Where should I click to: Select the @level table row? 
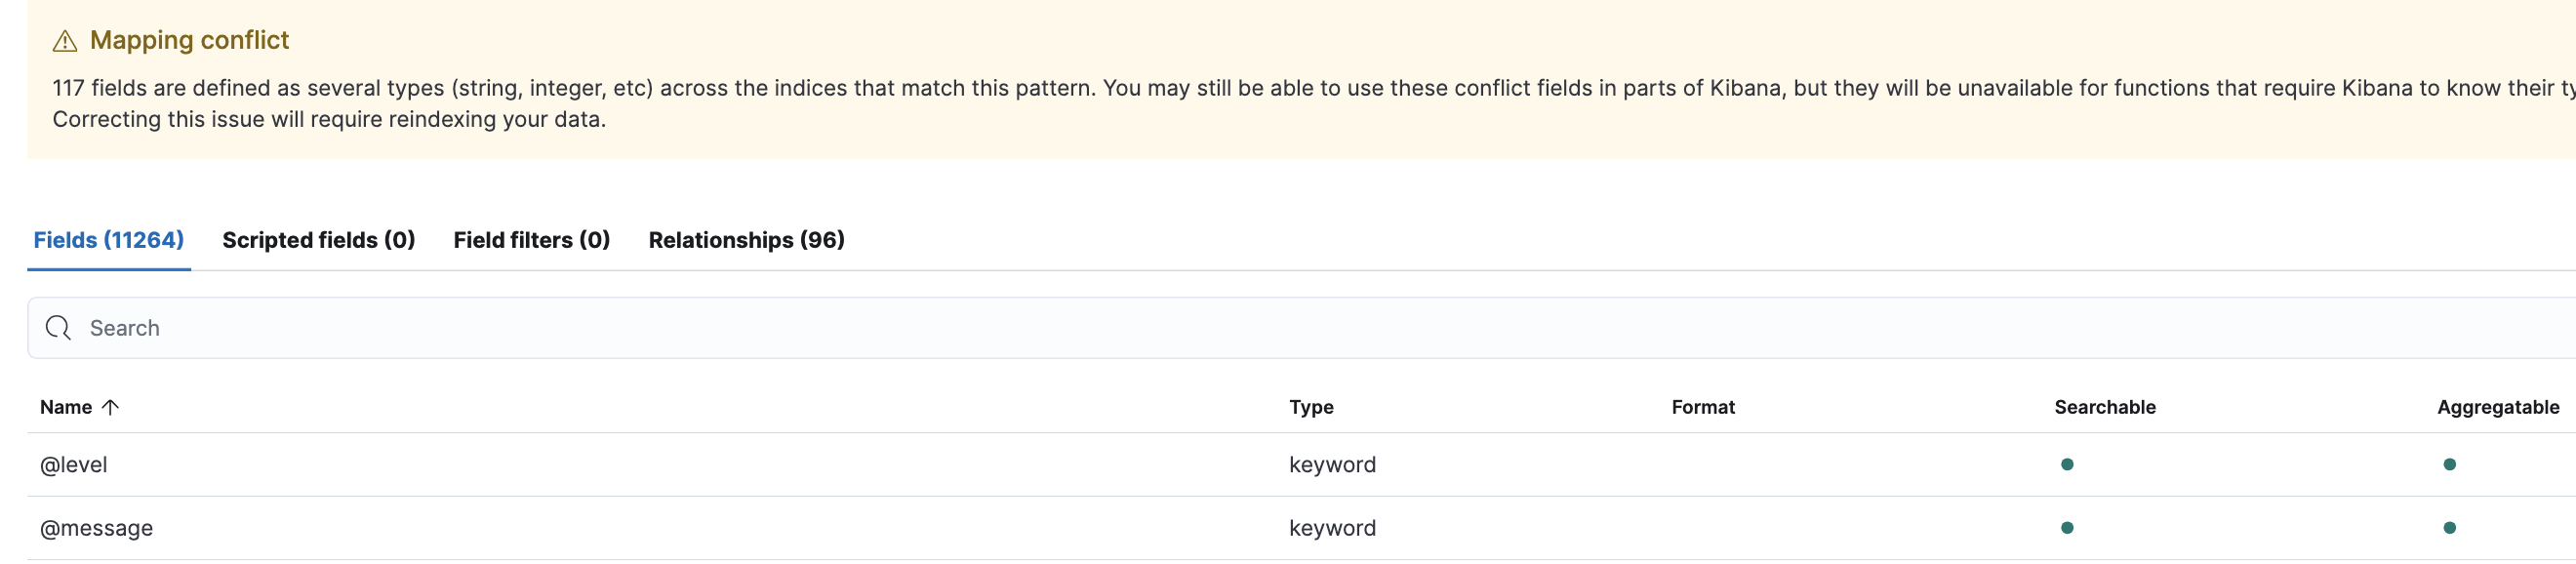(x=700, y=464)
